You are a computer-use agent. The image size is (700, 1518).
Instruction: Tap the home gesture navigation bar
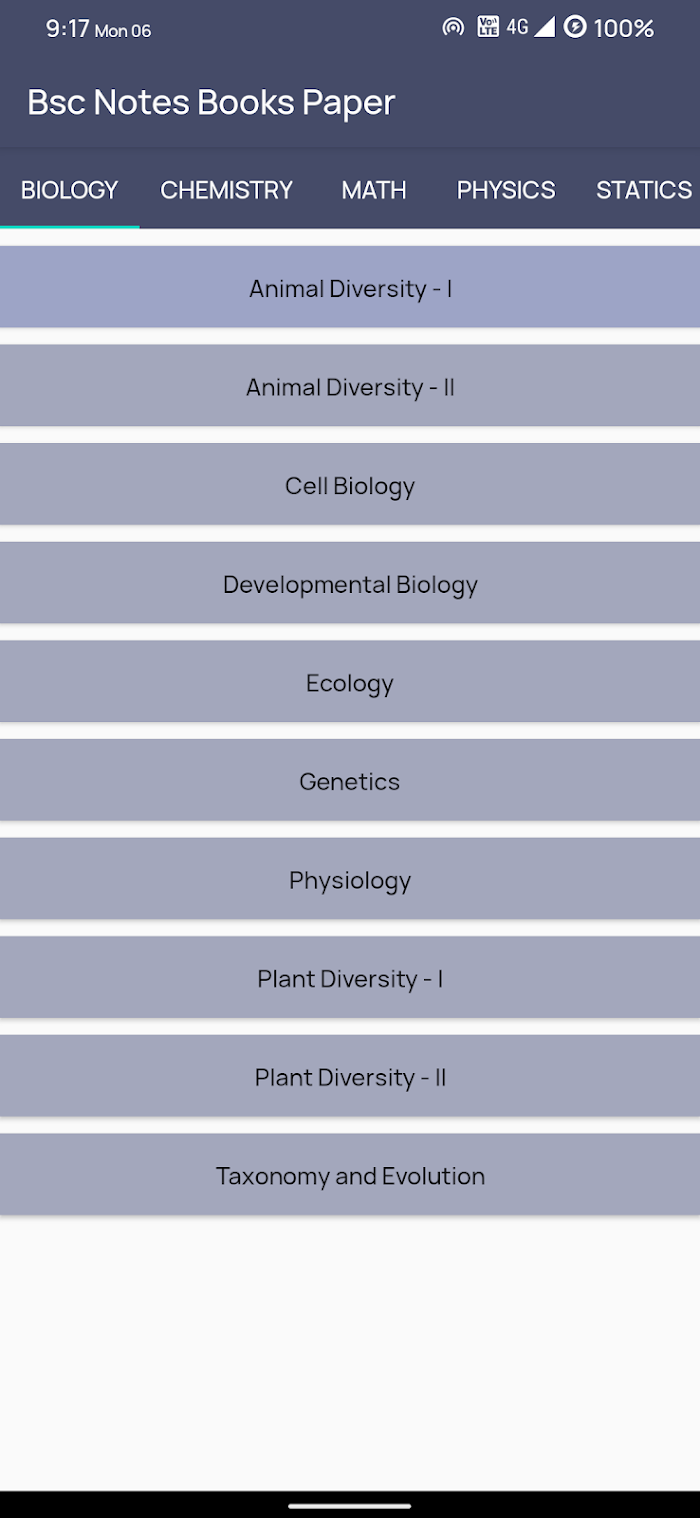tap(350, 1505)
